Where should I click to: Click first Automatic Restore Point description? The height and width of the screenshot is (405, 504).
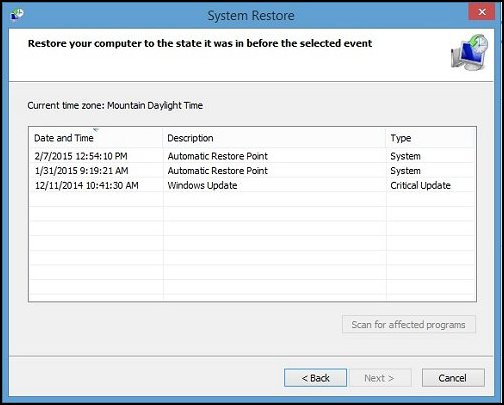tap(218, 156)
